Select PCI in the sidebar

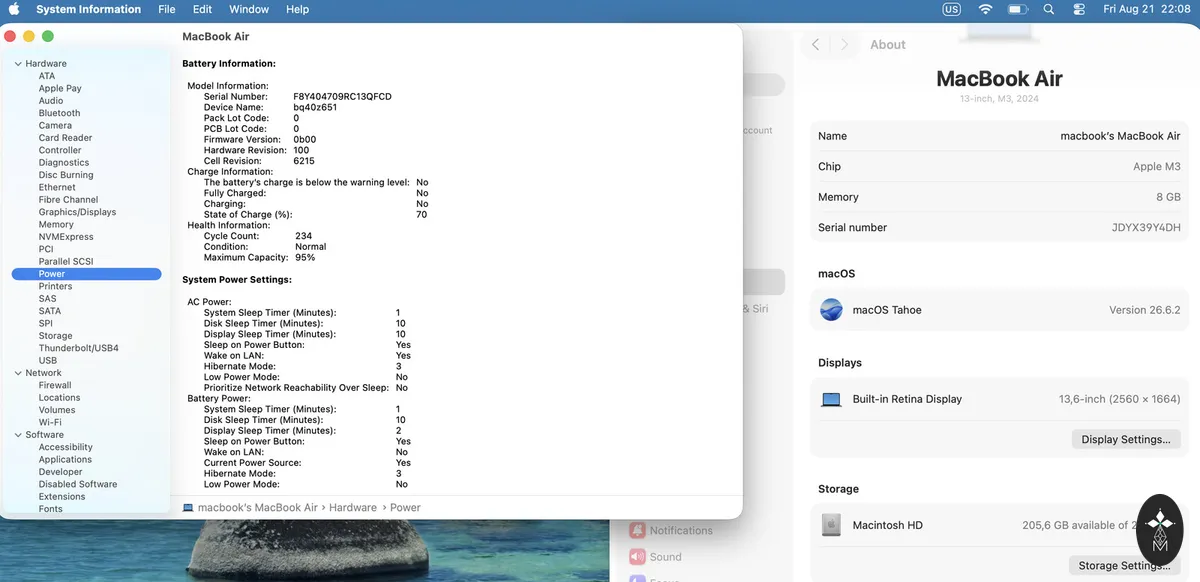(46, 249)
